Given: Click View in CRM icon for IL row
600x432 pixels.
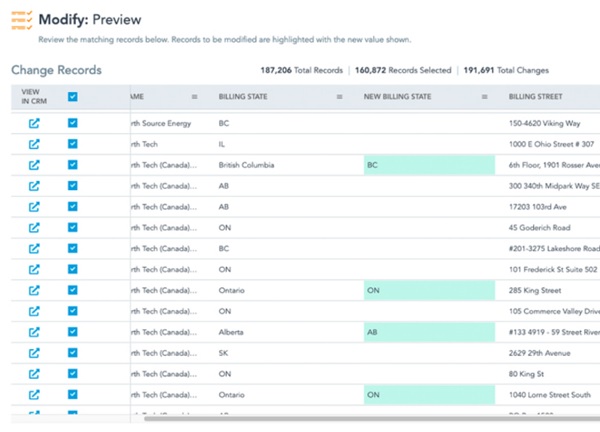Looking at the screenshot, I should pos(34,144).
